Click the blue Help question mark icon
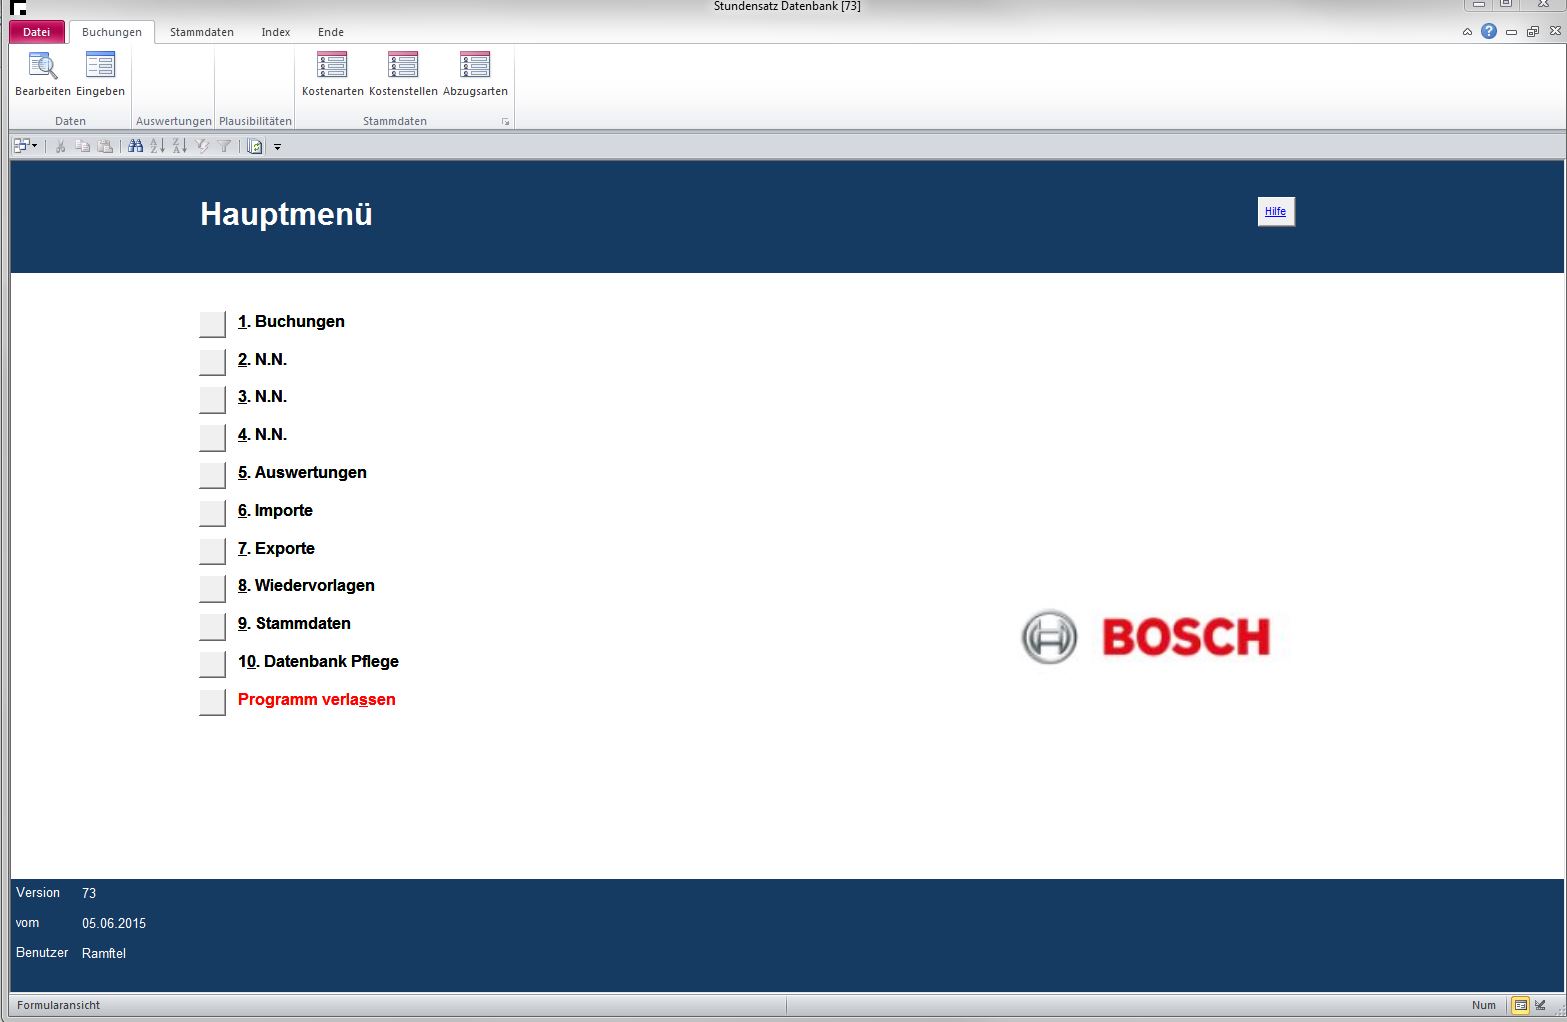Screen dimensions: 1567x1022 [1489, 31]
